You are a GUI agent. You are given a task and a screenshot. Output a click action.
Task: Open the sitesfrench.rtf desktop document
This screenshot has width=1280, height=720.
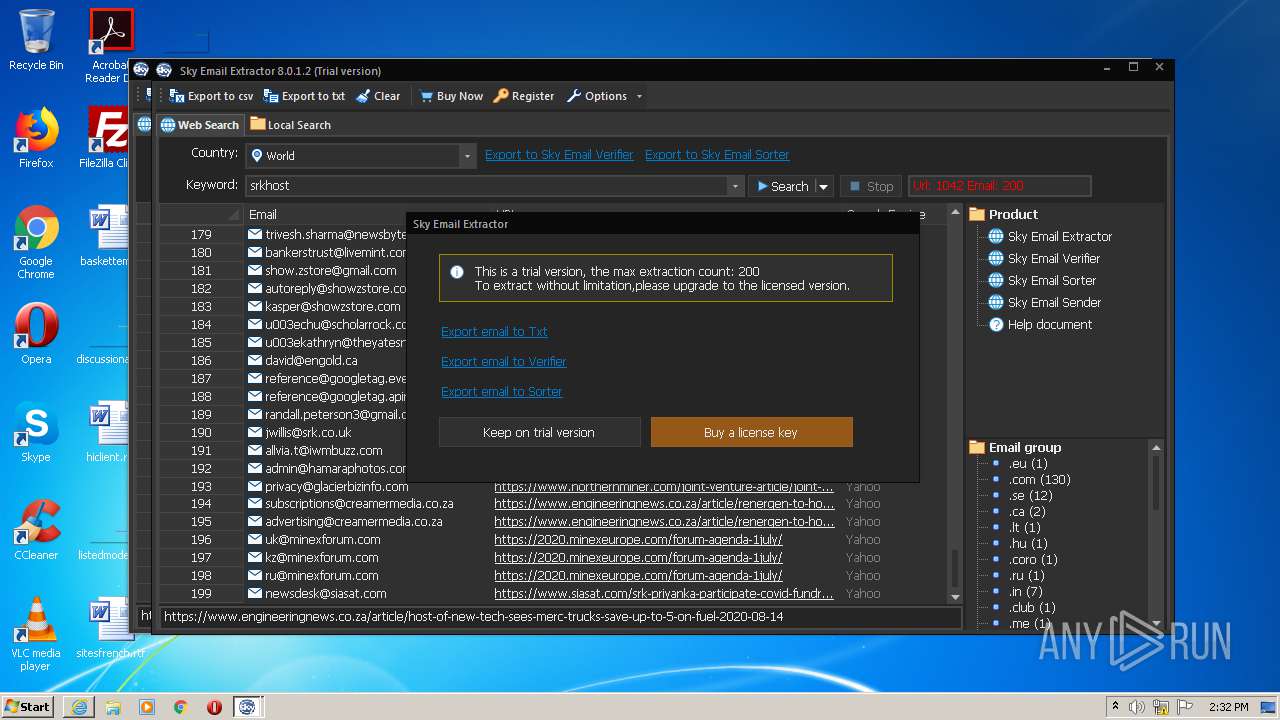110,630
